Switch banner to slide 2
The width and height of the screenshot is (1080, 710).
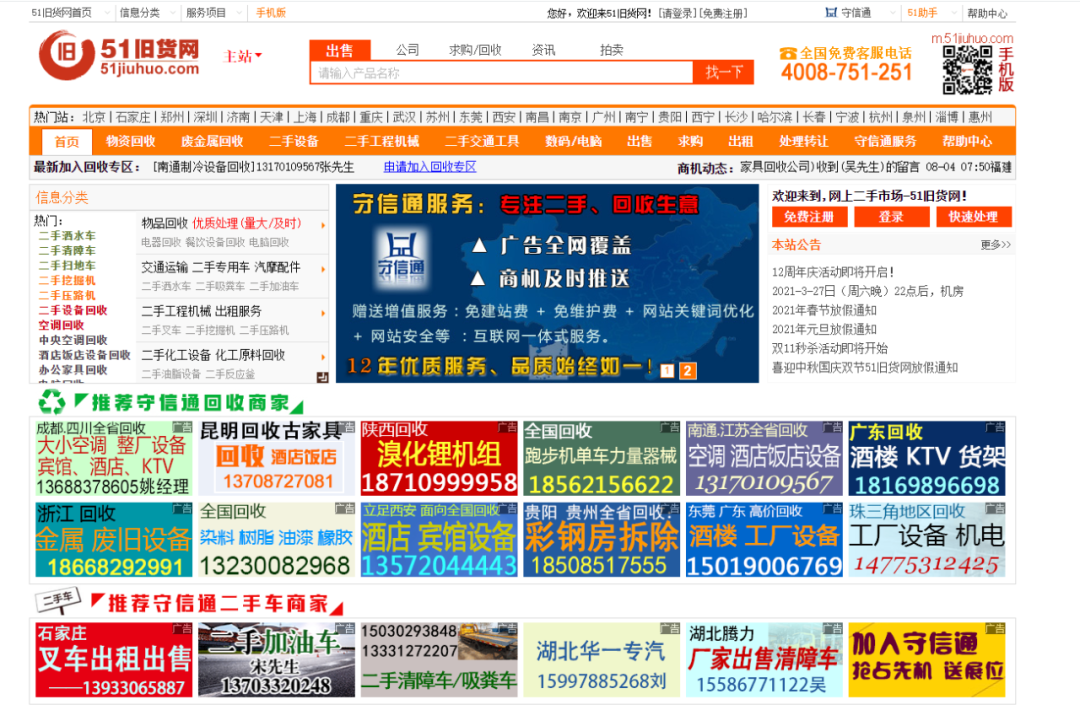687,370
